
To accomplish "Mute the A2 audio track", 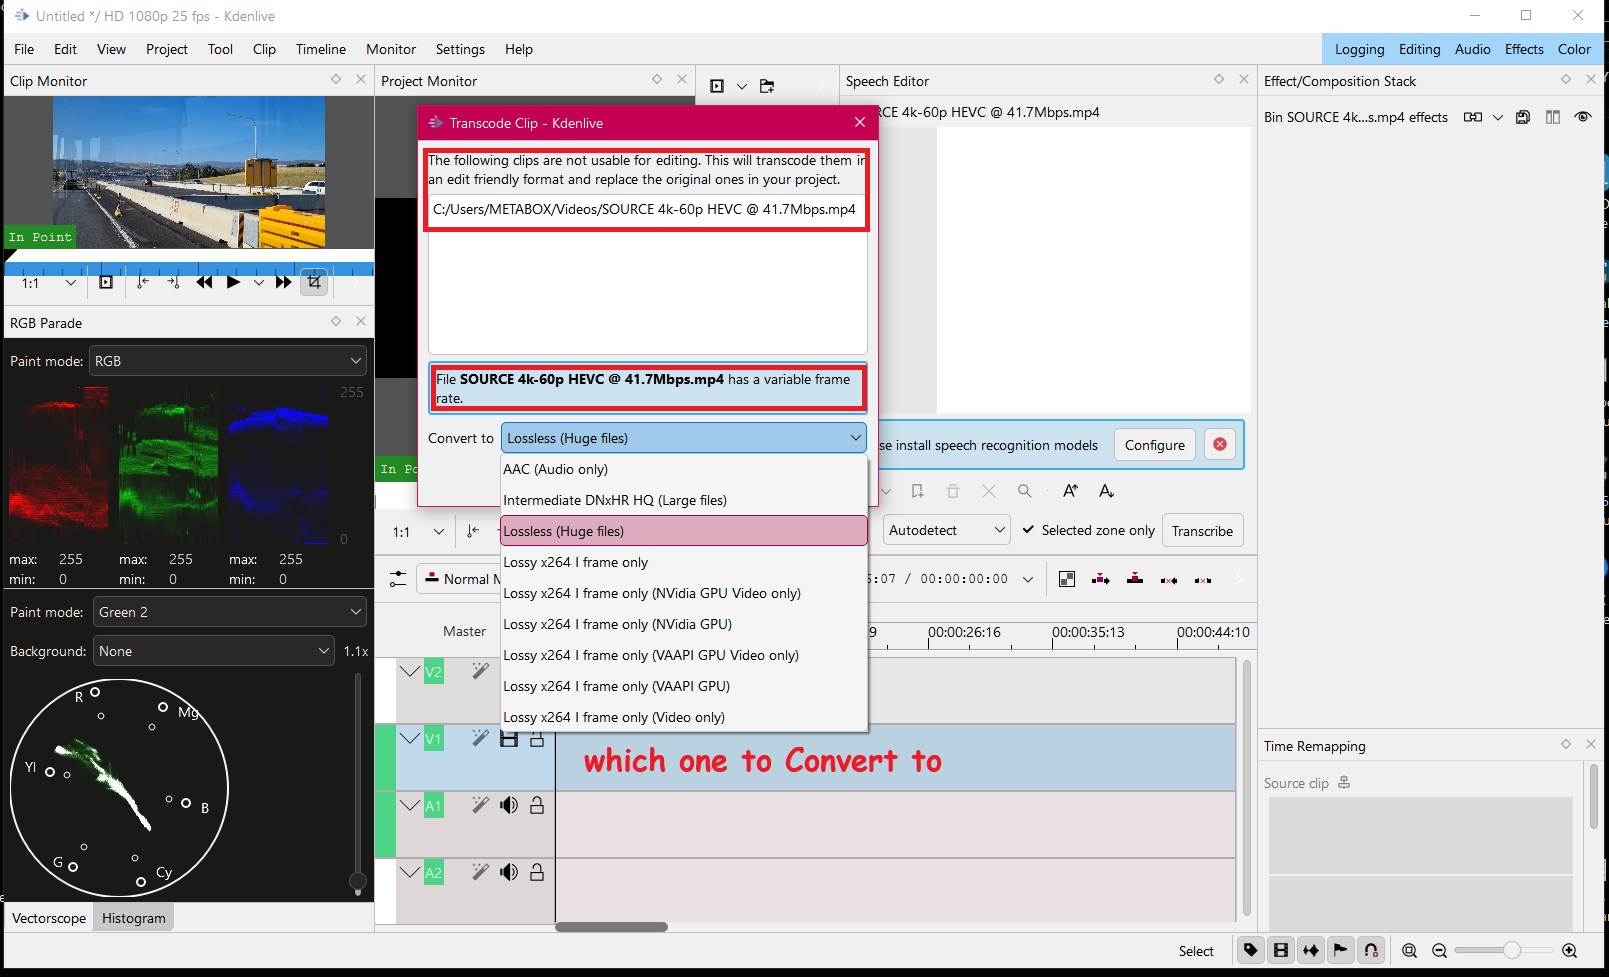I will (509, 872).
